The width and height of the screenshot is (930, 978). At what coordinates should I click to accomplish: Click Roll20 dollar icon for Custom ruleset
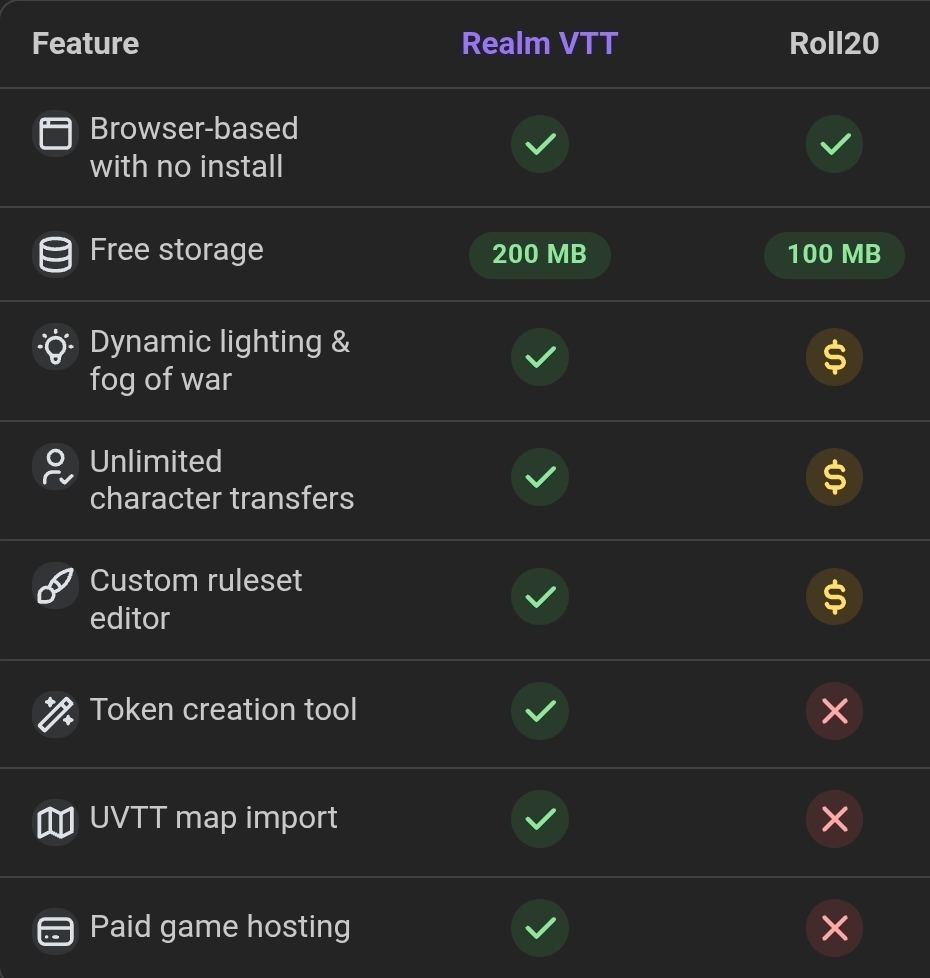(x=834, y=596)
